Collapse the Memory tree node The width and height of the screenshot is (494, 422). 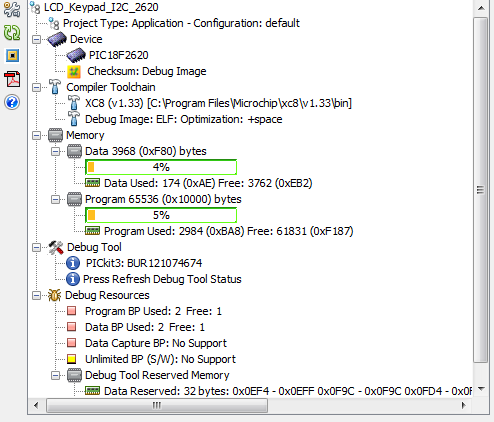36,135
